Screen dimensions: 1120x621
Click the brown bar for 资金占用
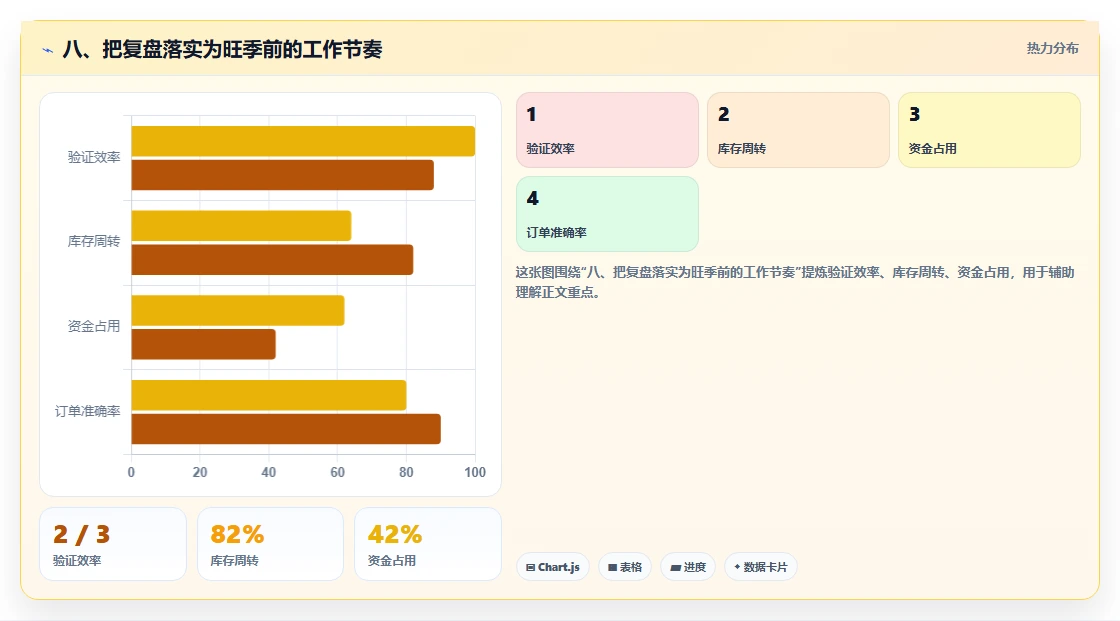pos(204,344)
